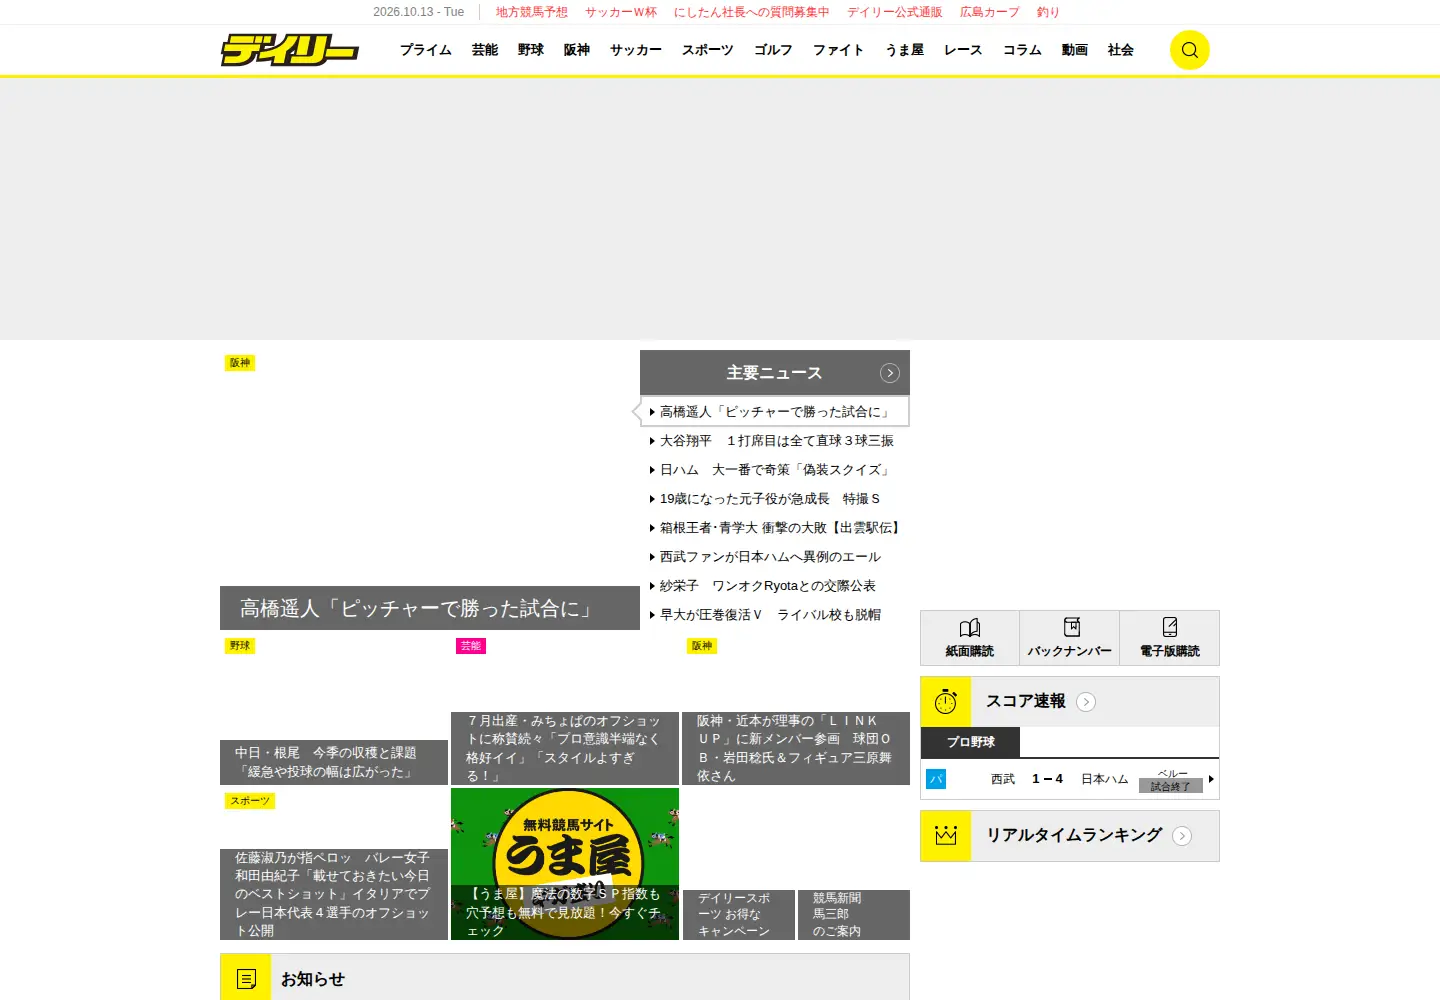
Task: Open the バックナンバー archive icon
Action: 1071,627
